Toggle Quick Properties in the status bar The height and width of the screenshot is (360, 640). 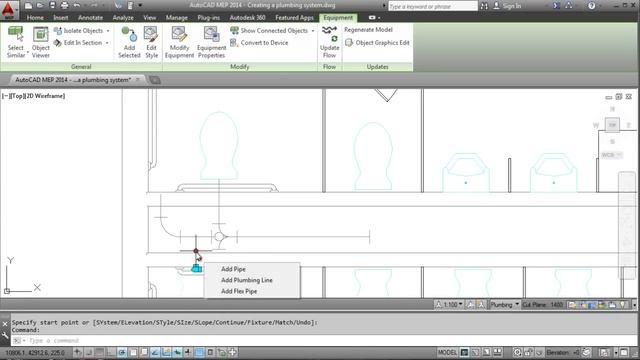[210, 352]
